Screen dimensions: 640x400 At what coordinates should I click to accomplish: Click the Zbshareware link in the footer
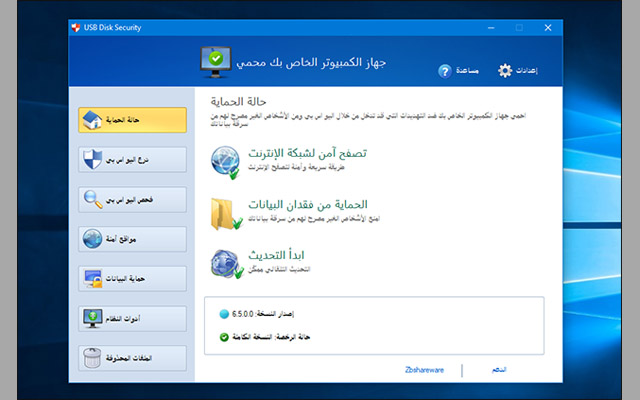pos(425,370)
